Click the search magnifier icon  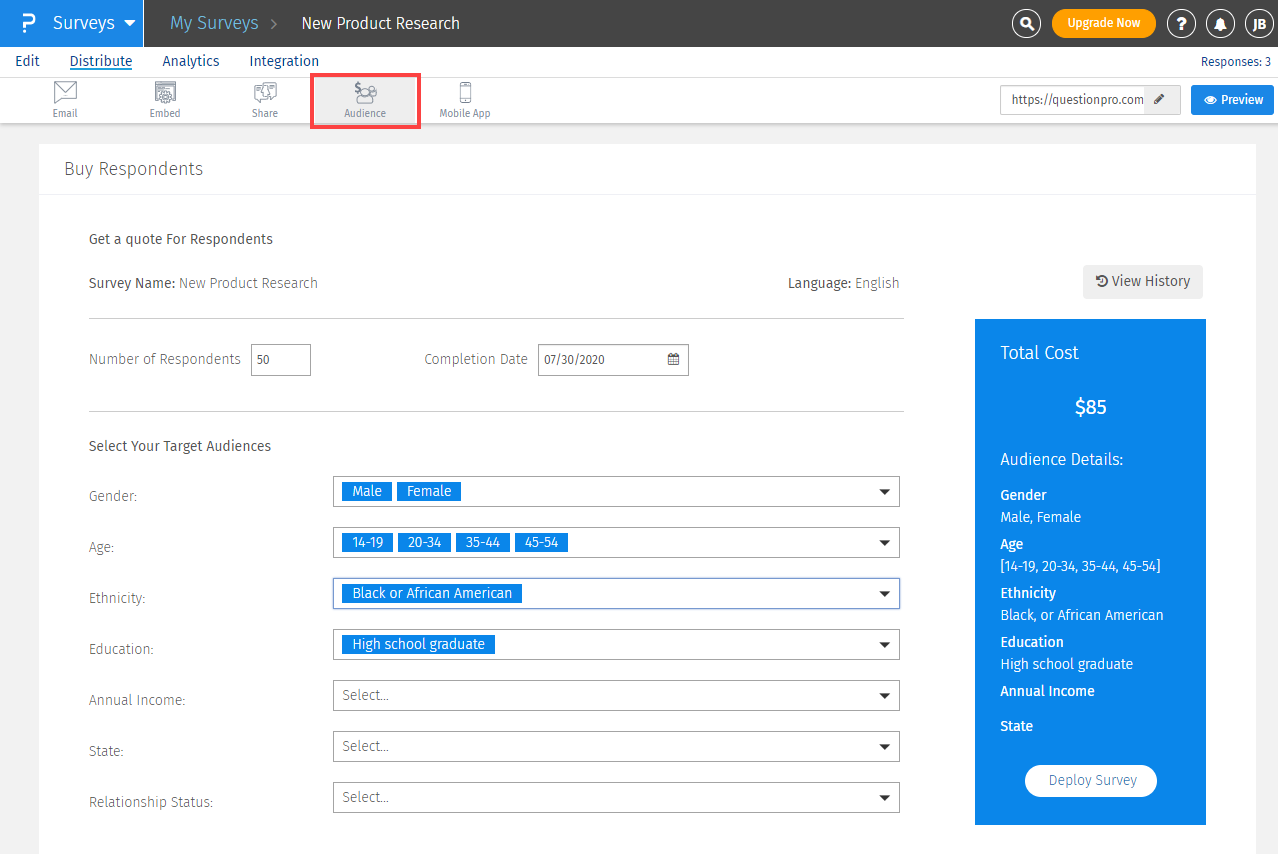point(1026,23)
